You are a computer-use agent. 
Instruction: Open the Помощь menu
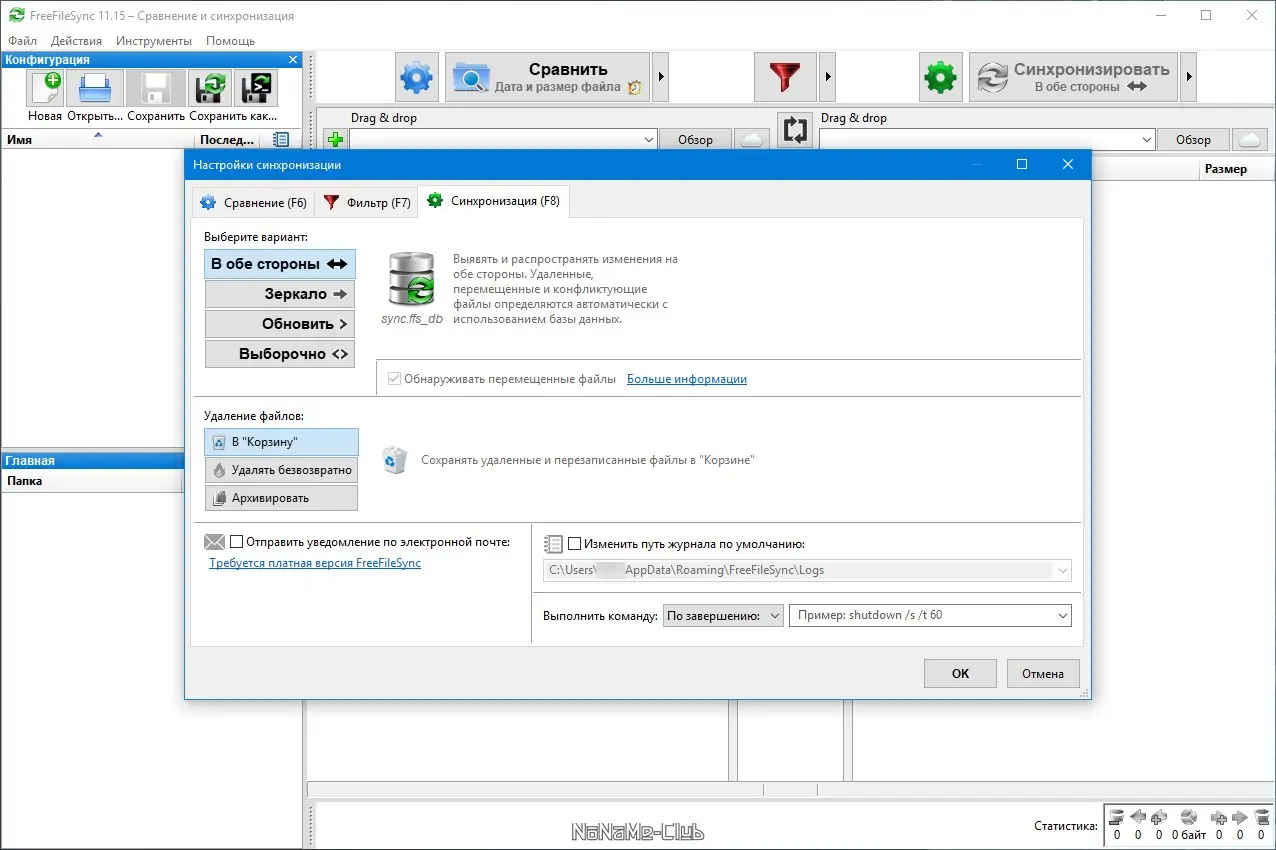point(230,41)
